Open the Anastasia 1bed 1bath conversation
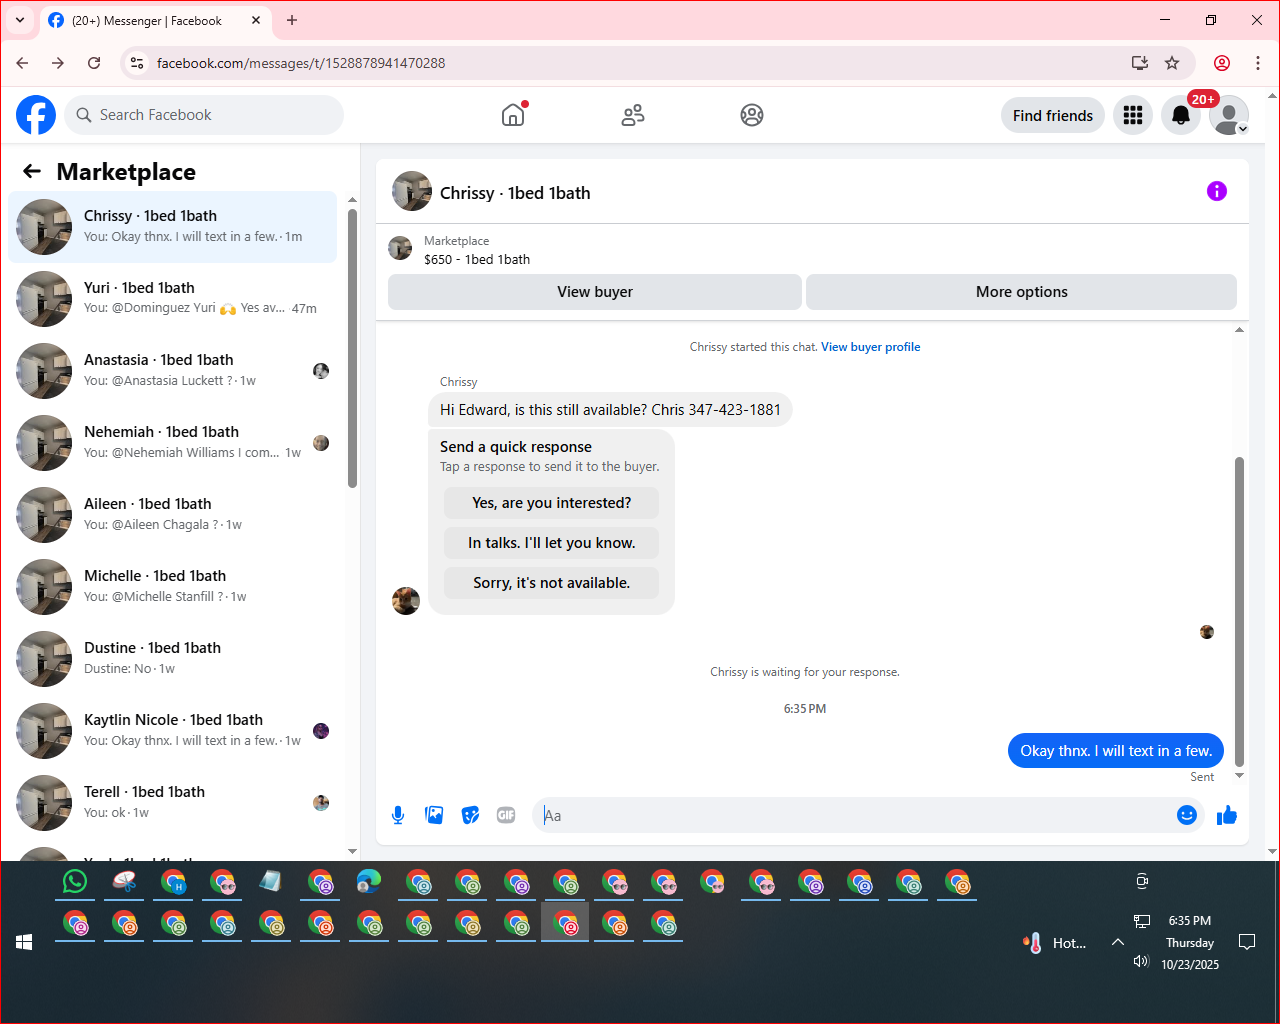Image resolution: width=1280 pixels, height=1024 pixels. 173,371
